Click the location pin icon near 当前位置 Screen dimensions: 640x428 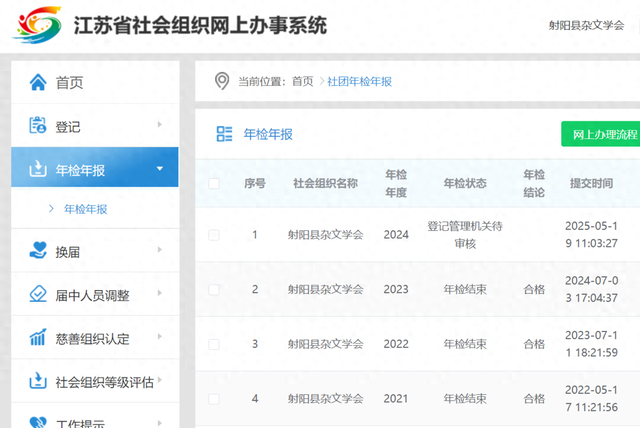pos(222,81)
